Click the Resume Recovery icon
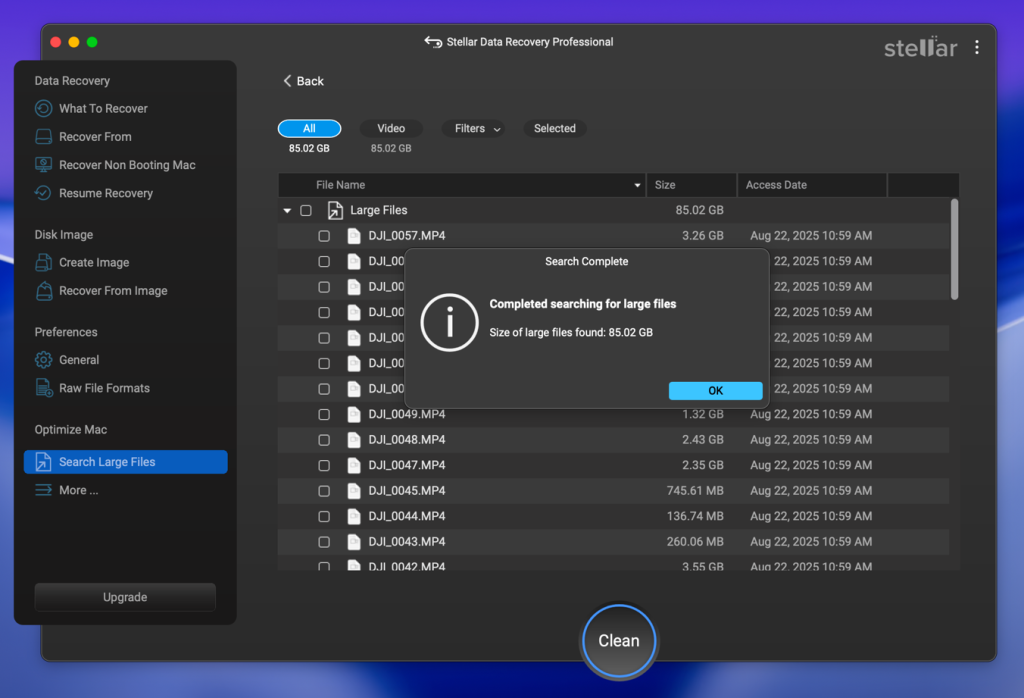Viewport: 1024px width, 698px height. 43,193
